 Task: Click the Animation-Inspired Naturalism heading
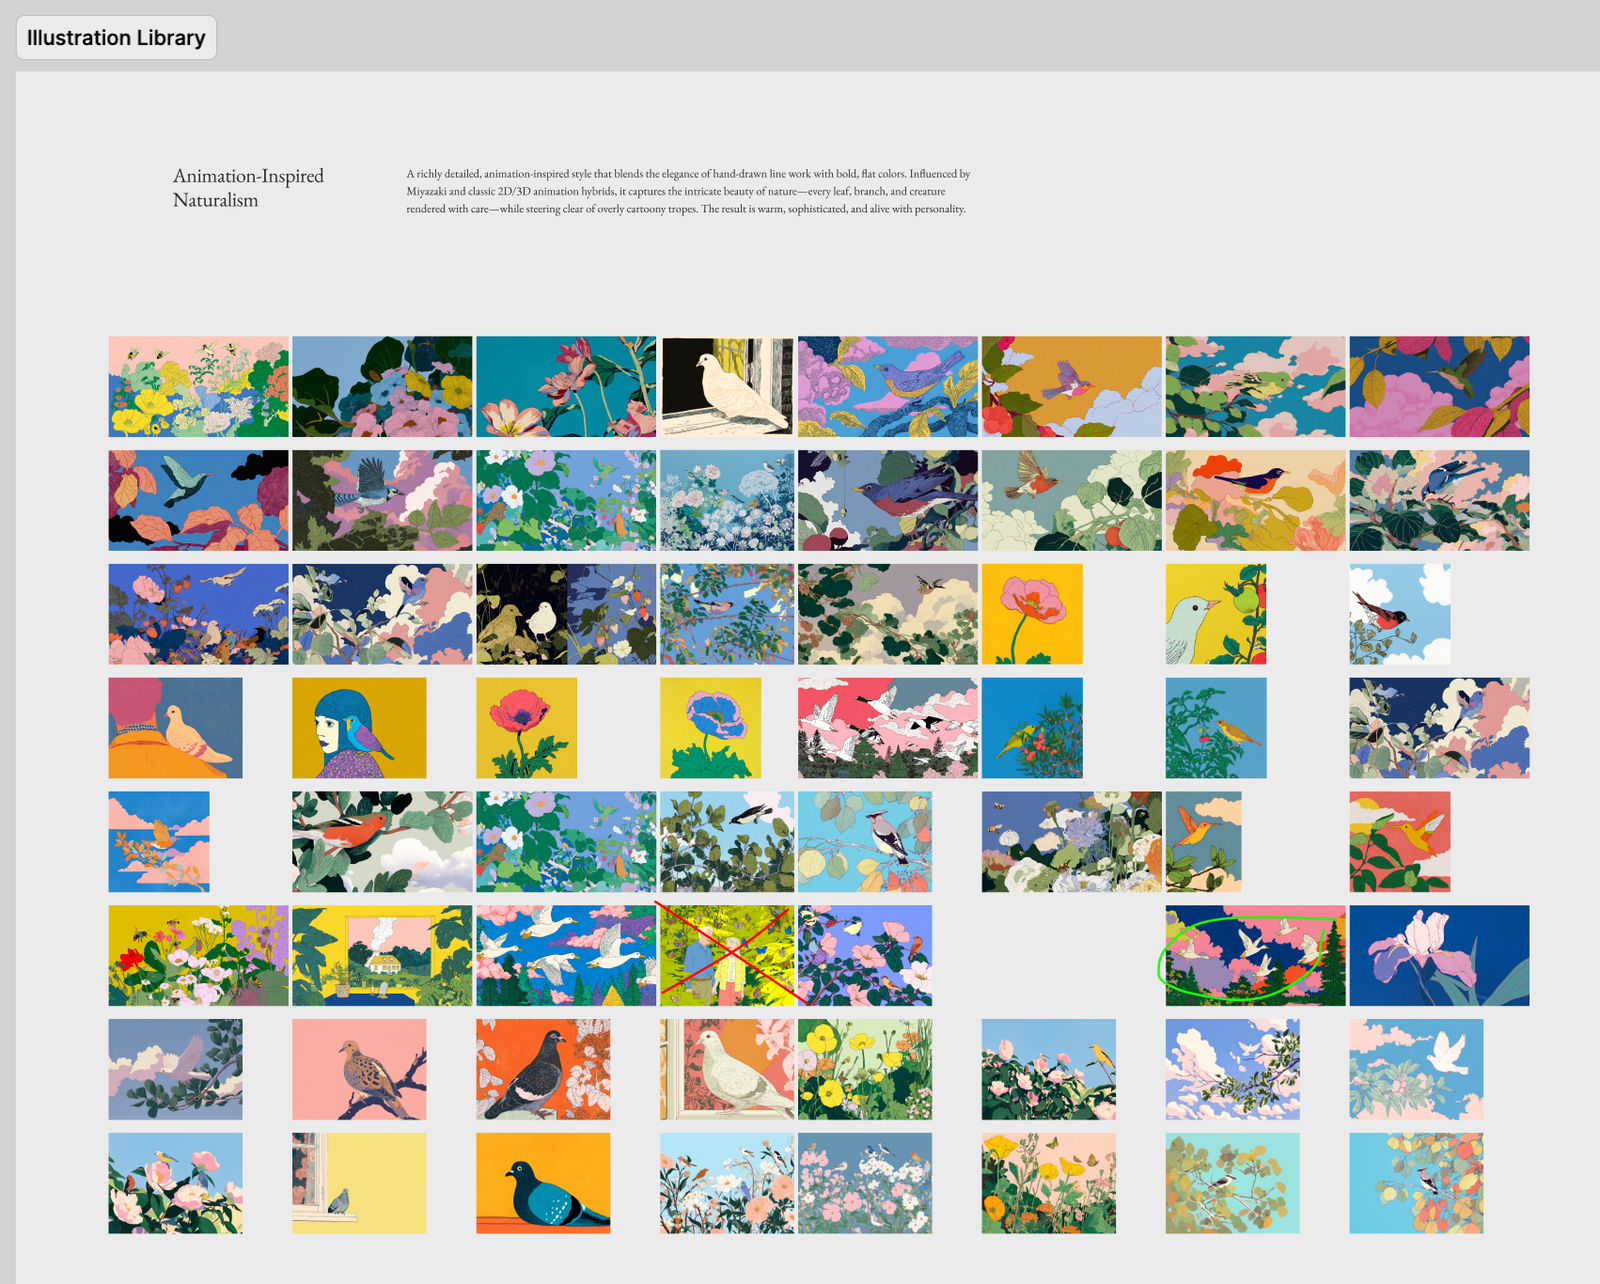pyautogui.click(x=249, y=188)
